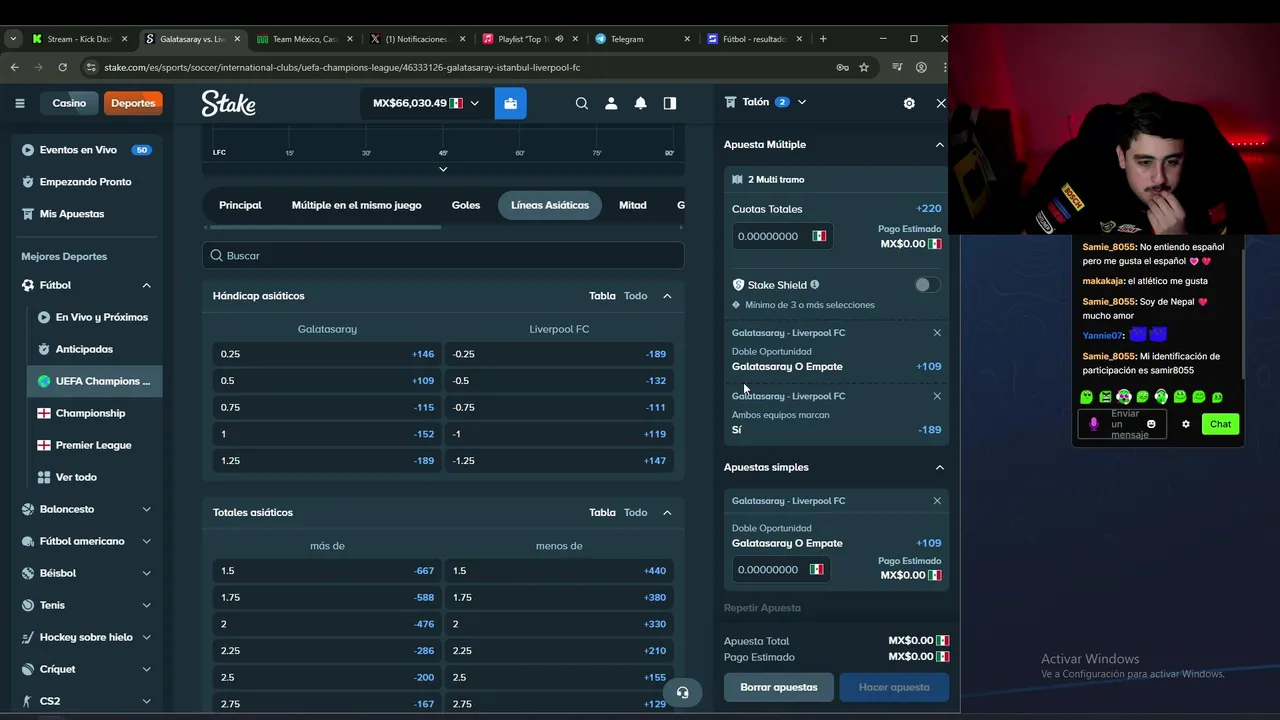Expand the timeline chart chevron

[443, 169]
